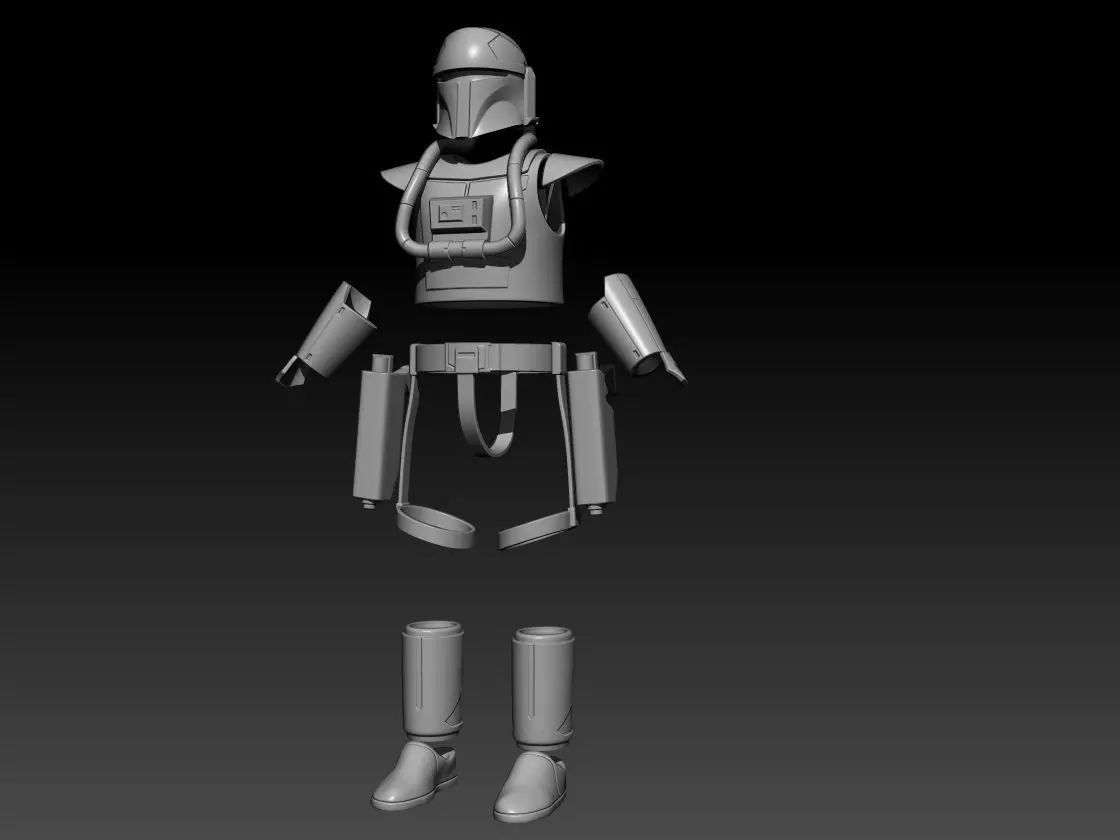1120x840 pixels.
Task: Select the shoe on the viewer's right
Action: pos(530,786)
